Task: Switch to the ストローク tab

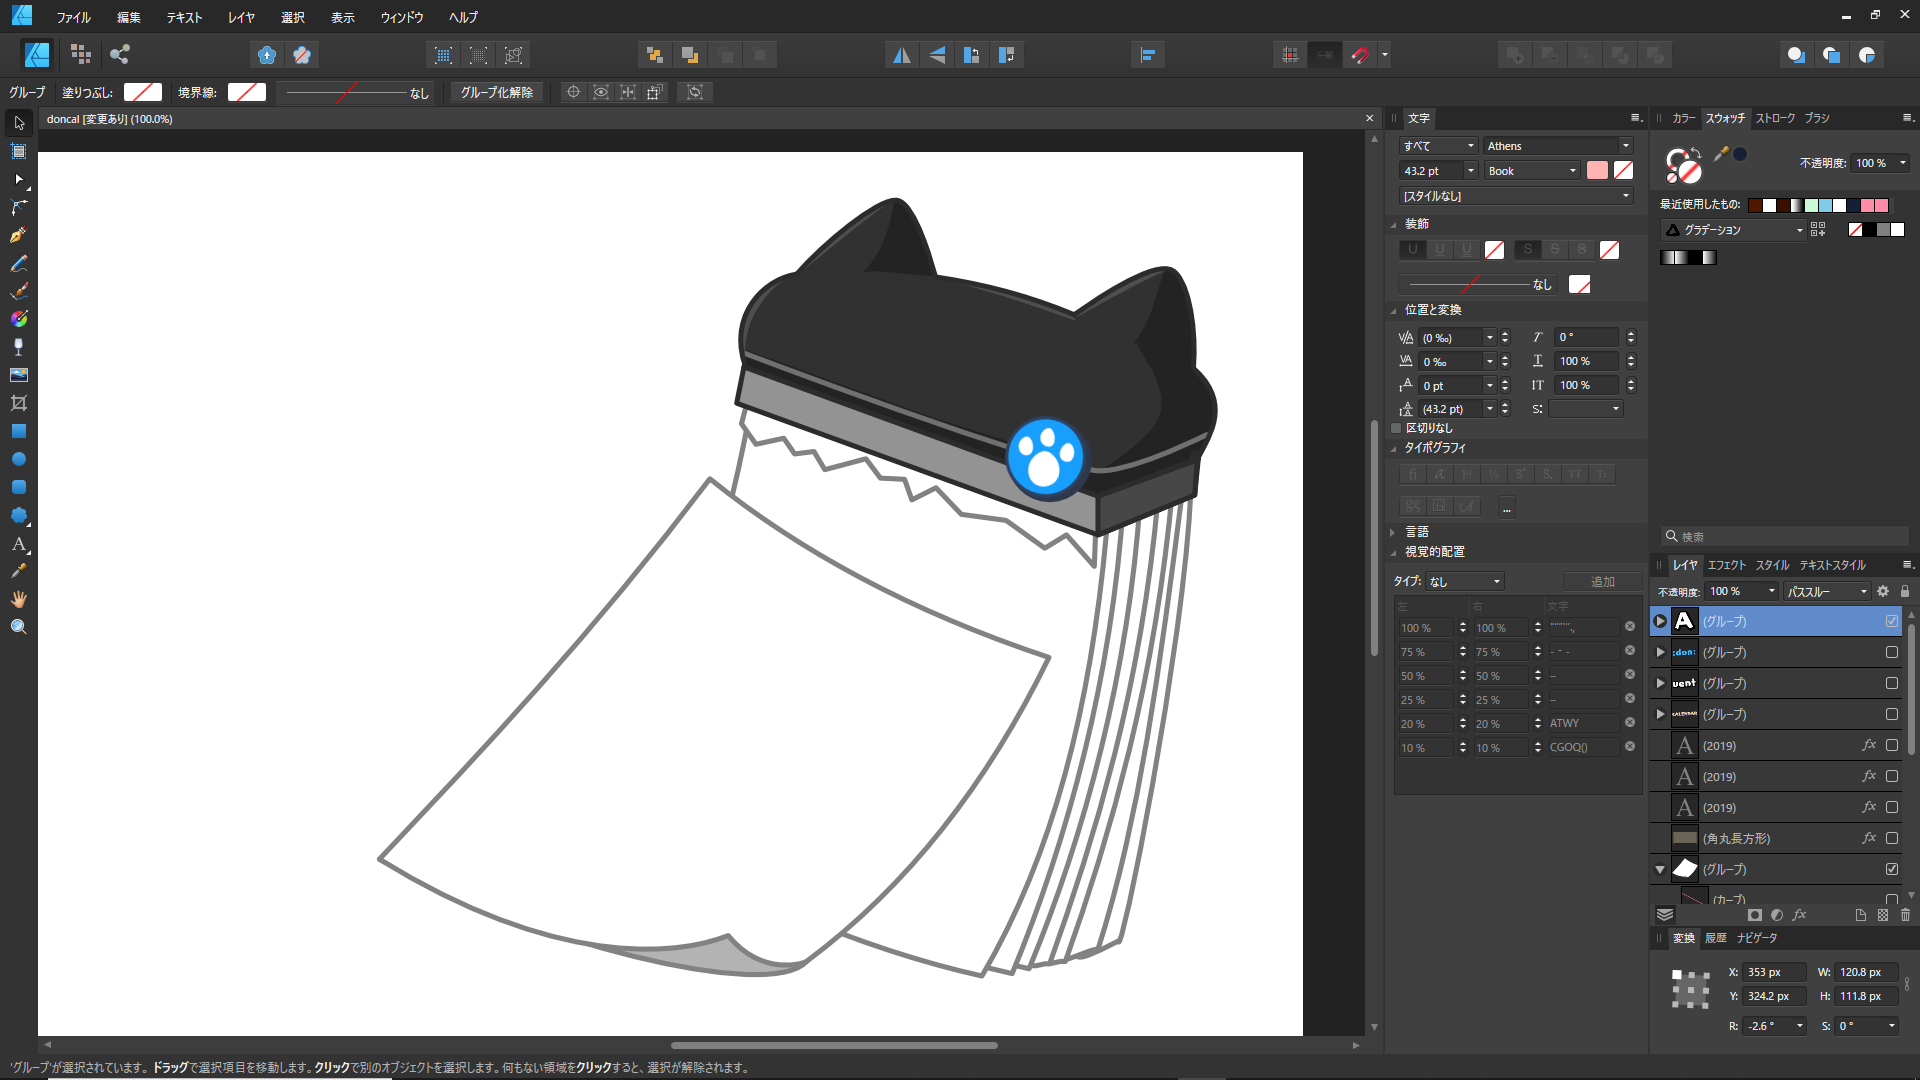Action: click(x=1775, y=118)
